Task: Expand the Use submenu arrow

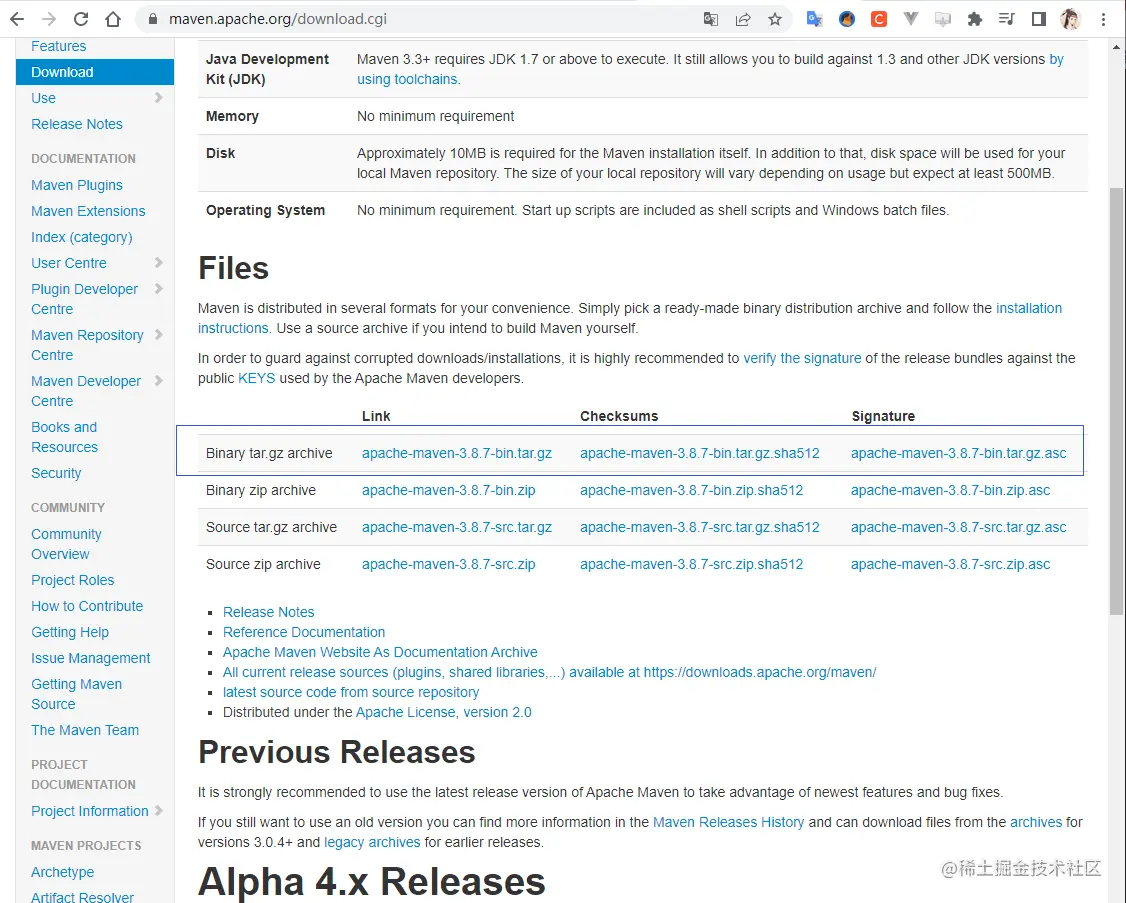Action: tap(159, 98)
